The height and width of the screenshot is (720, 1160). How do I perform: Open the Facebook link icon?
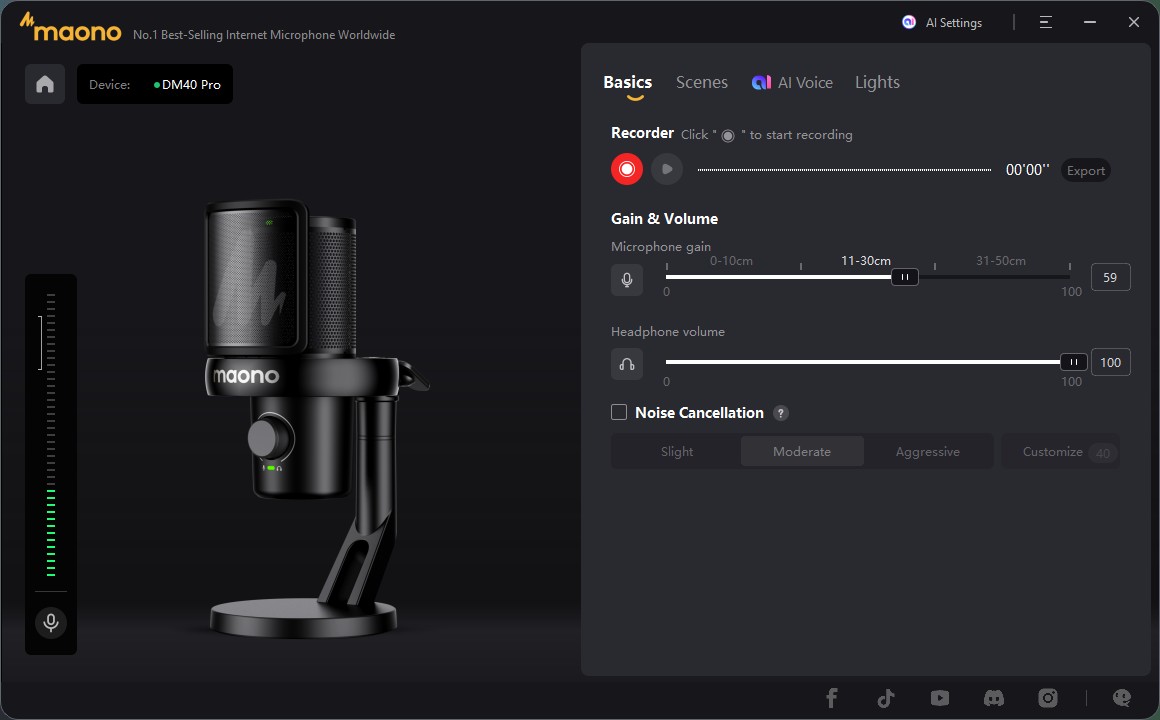(831, 698)
